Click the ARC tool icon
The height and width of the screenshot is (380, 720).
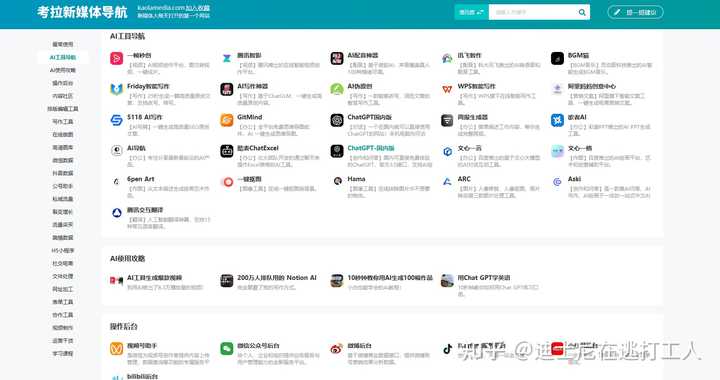click(447, 182)
